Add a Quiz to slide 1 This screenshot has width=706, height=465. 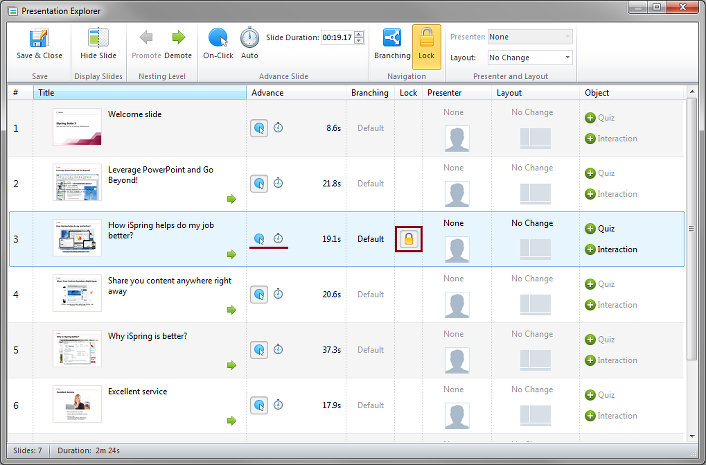pos(600,118)
